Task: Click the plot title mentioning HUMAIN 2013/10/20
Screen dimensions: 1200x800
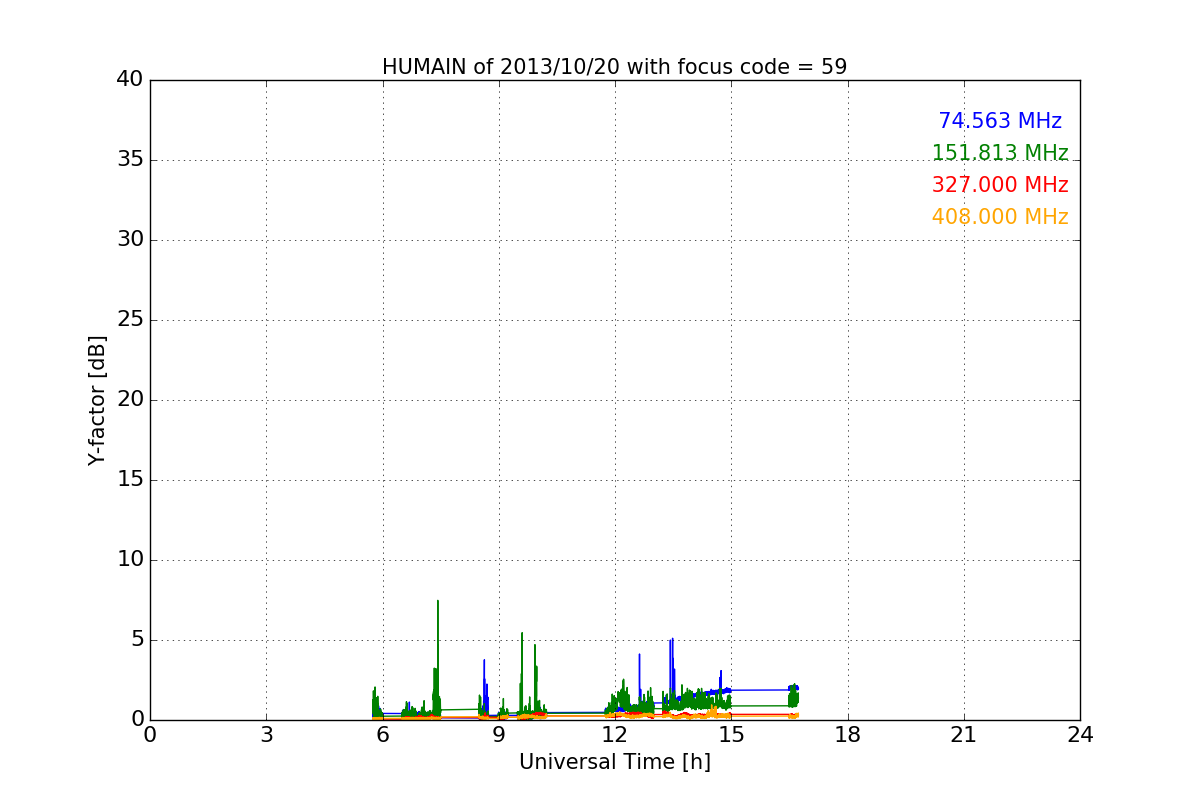Action: point(614,67)
